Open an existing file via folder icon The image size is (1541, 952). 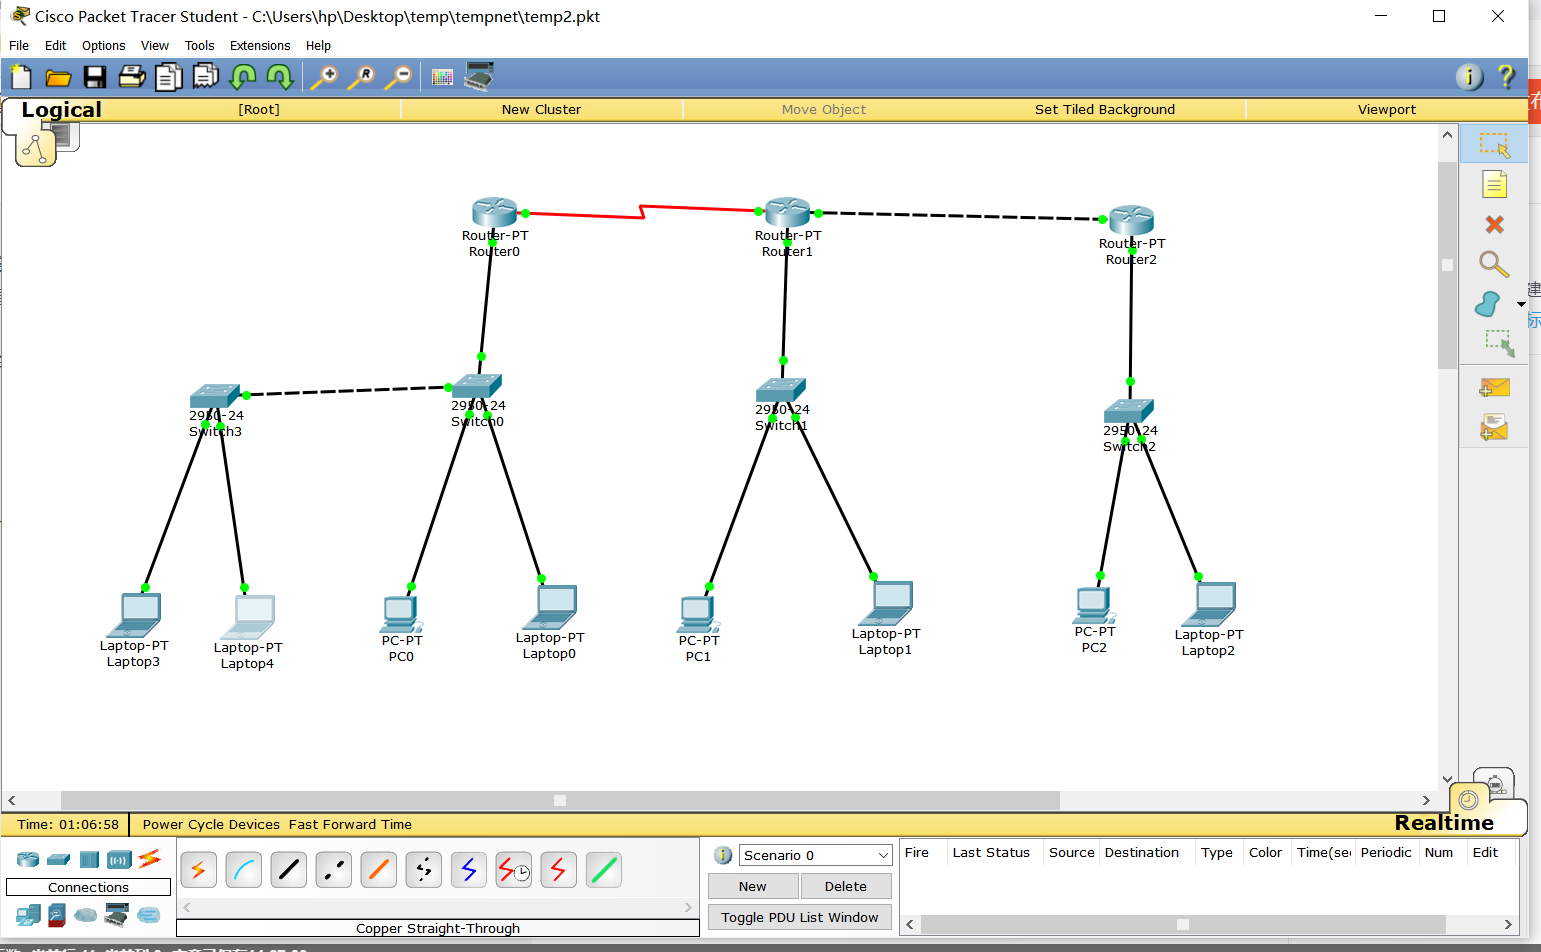tap(58, 77)
